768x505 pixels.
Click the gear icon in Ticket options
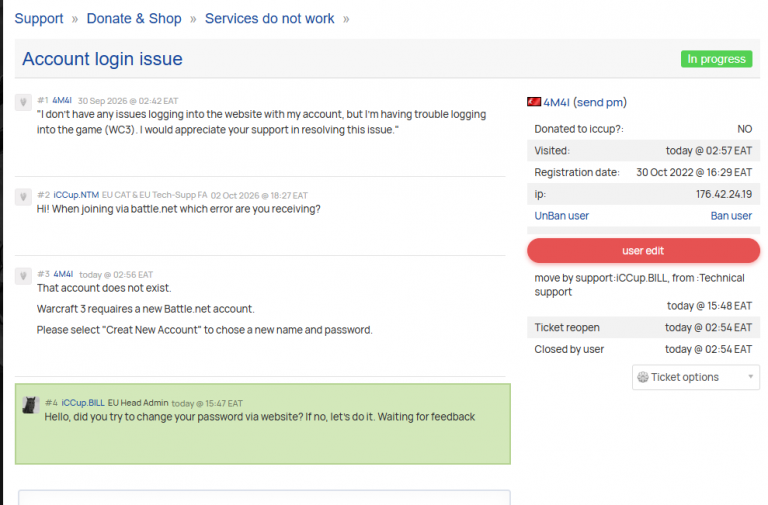click(x=643, y=377)
